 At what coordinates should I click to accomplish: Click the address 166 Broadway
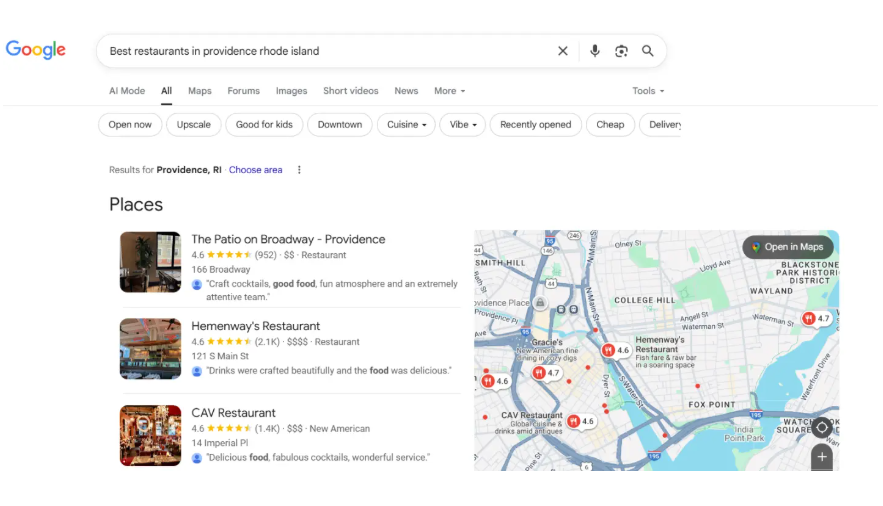220,270
